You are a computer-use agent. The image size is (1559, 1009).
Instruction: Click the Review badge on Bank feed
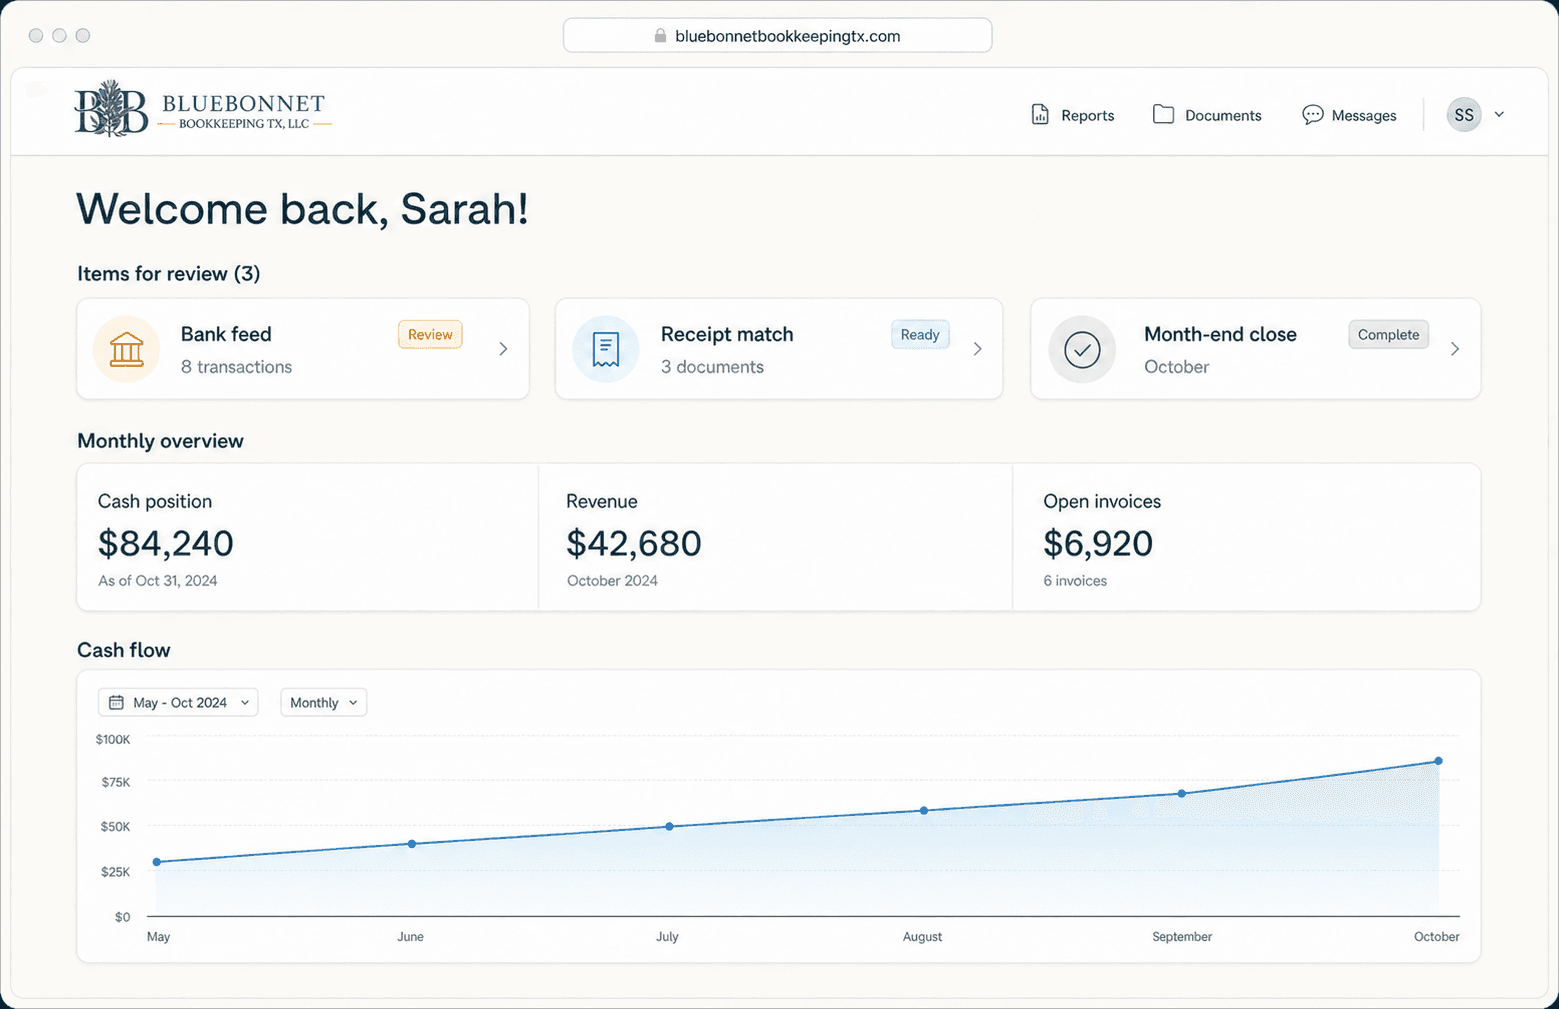pyautogui.click(x=430, y=335)
